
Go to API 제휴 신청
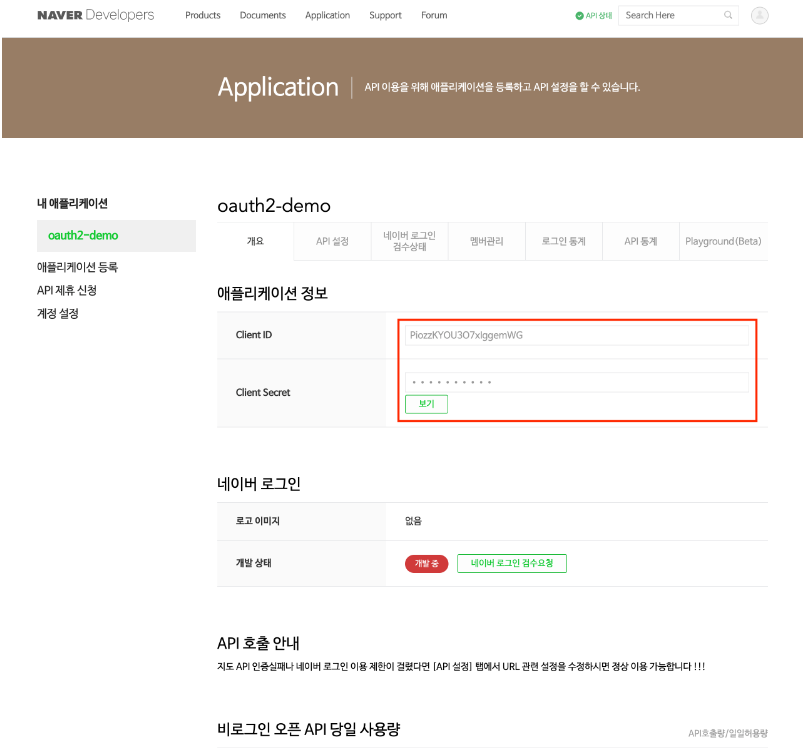67,290
